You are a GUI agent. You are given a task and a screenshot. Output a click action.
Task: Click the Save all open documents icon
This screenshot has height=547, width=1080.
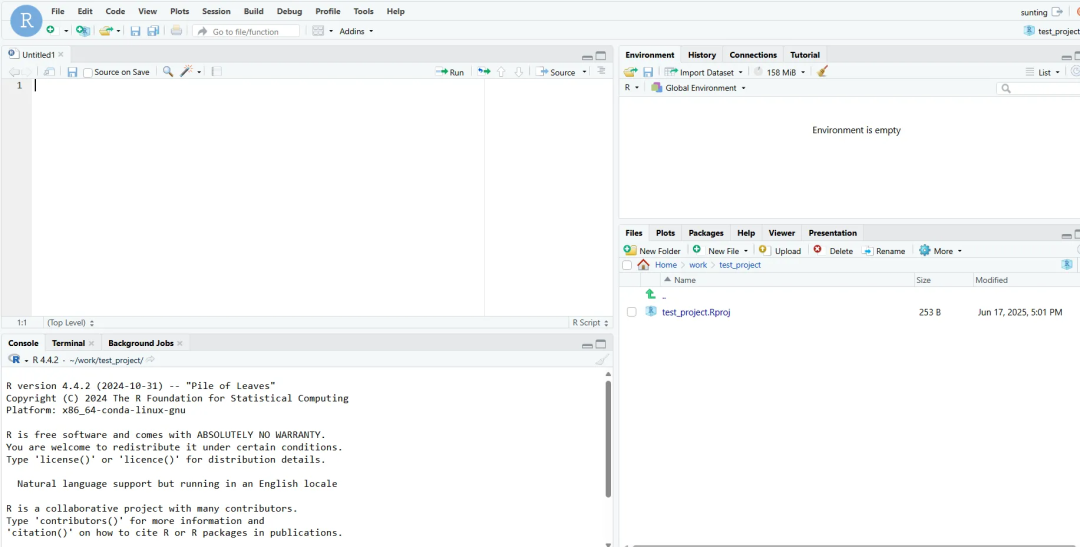(153, 31)
